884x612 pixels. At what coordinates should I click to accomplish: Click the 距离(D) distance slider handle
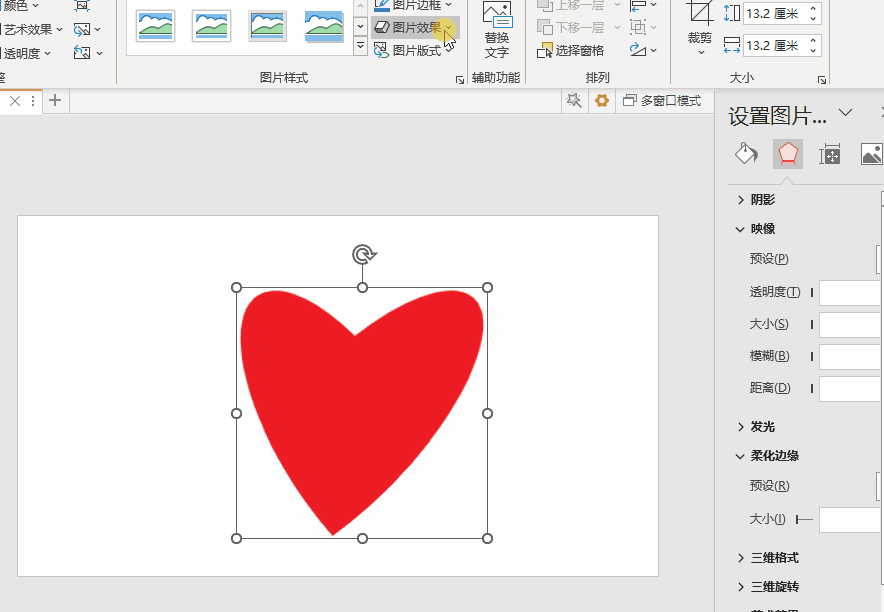(812, 388)
